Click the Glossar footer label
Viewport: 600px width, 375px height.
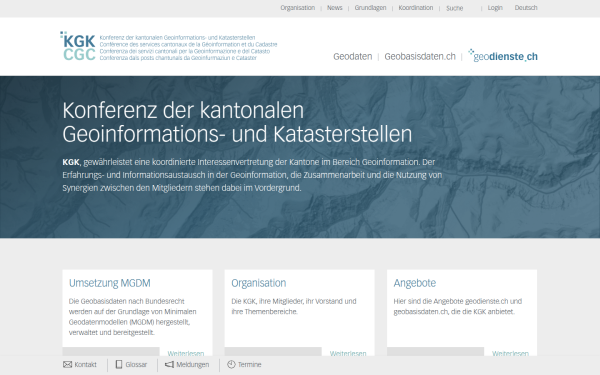(x=136, y=365)
